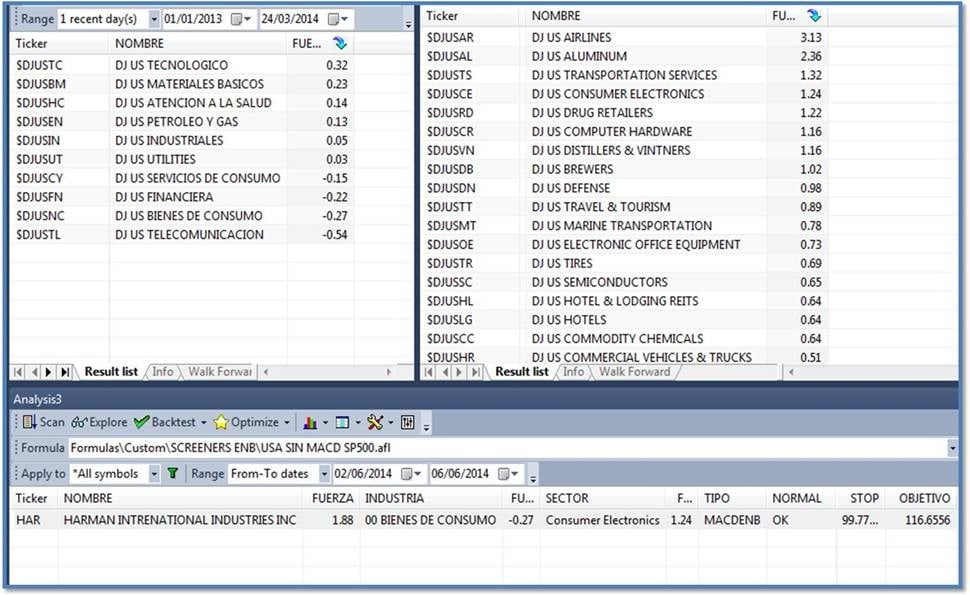Open the Optimize dropdown arrow
The image size is (970, 595).
click(x=287, y=423)
